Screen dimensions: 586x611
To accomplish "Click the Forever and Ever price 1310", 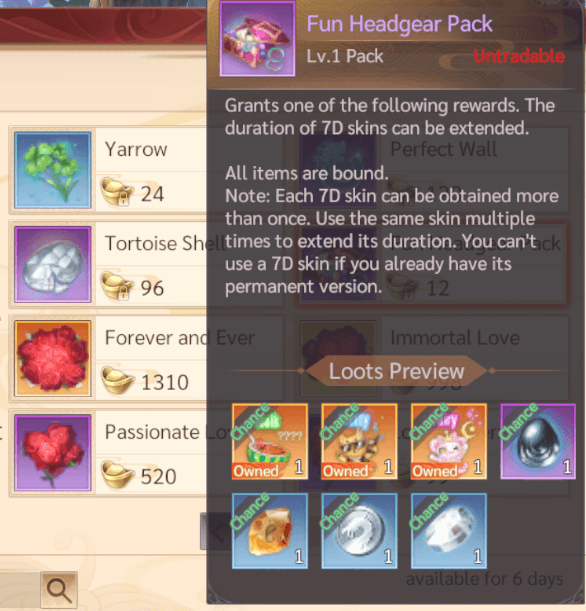I will pos(165,382).
